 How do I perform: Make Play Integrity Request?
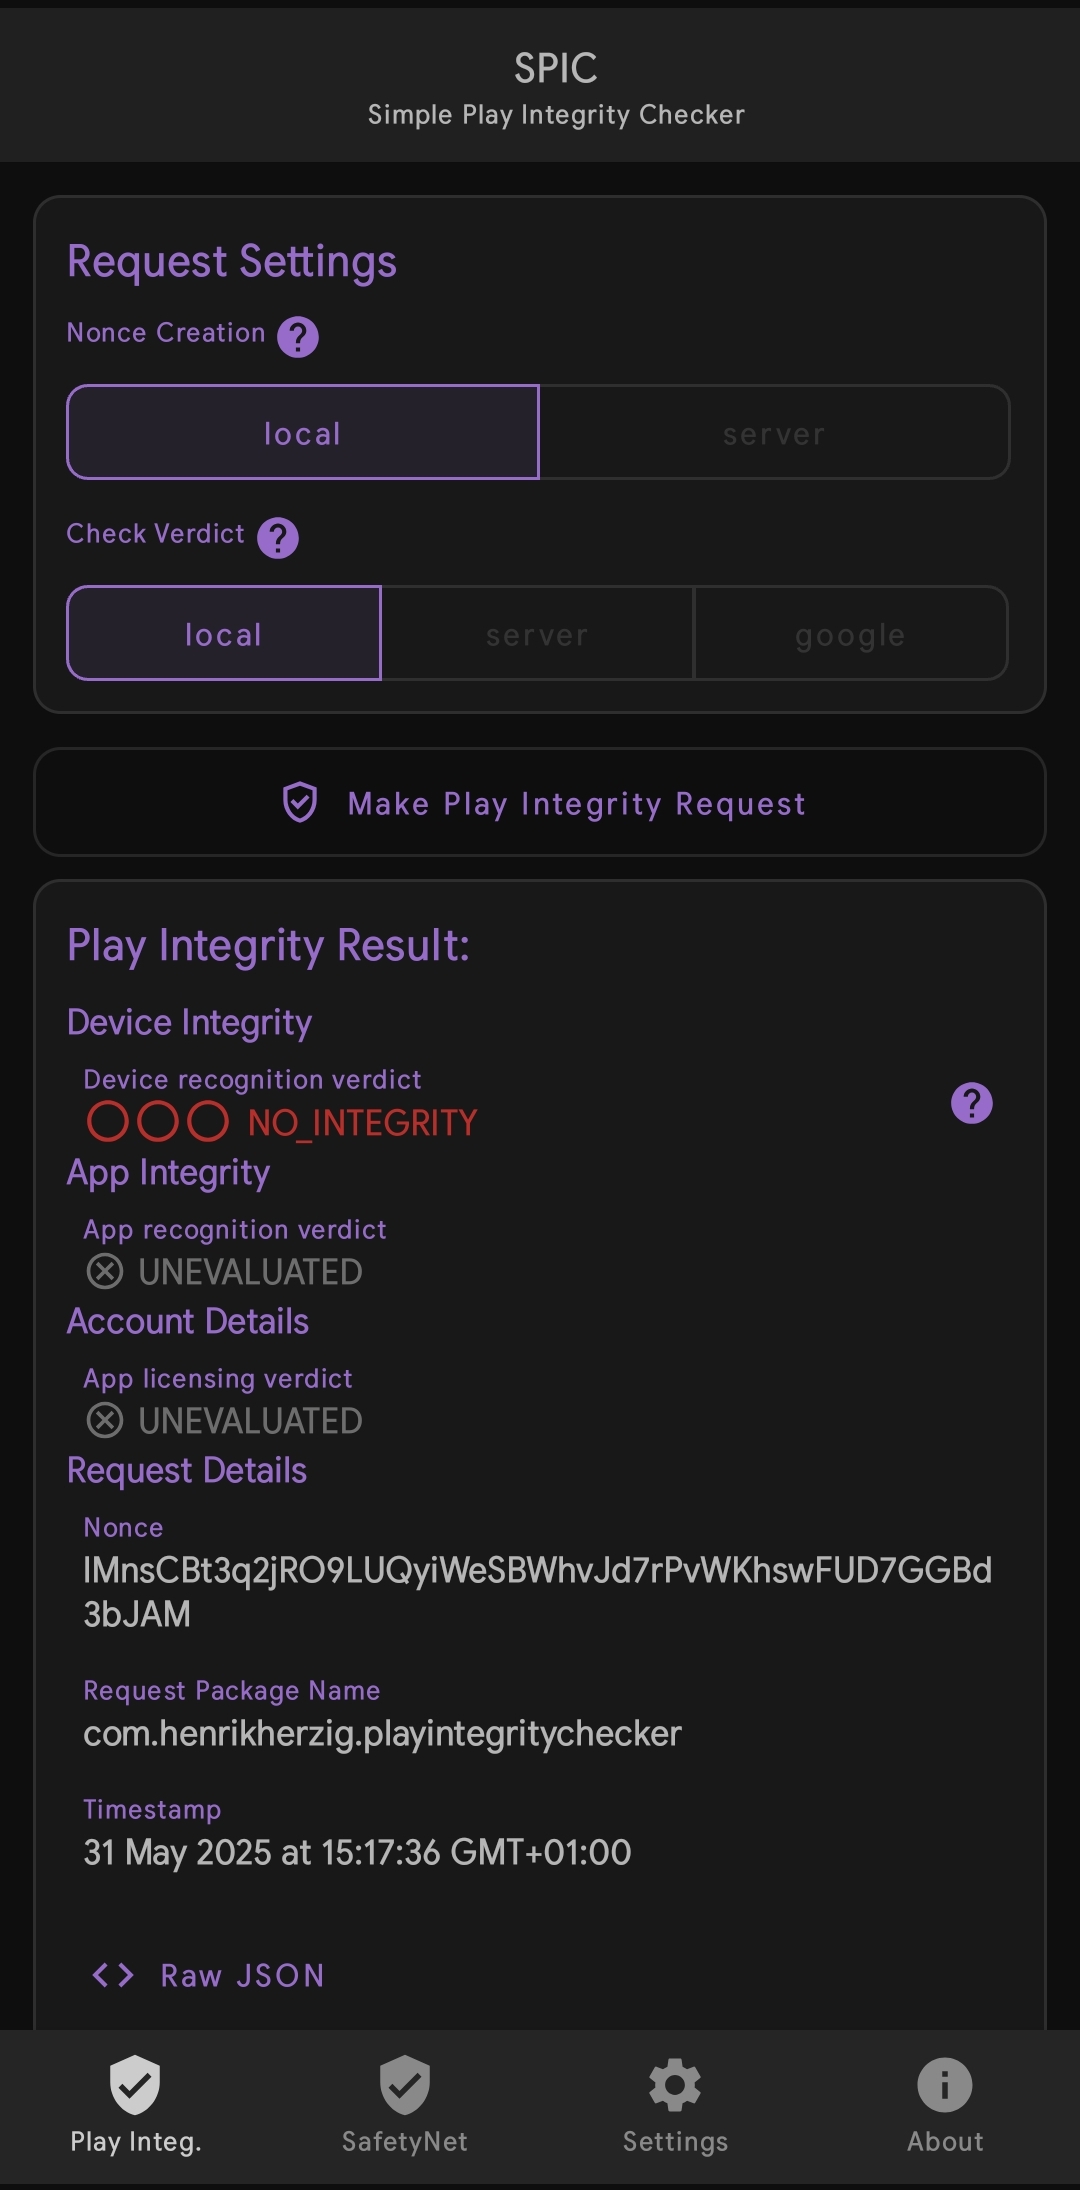tap(540, 802)
